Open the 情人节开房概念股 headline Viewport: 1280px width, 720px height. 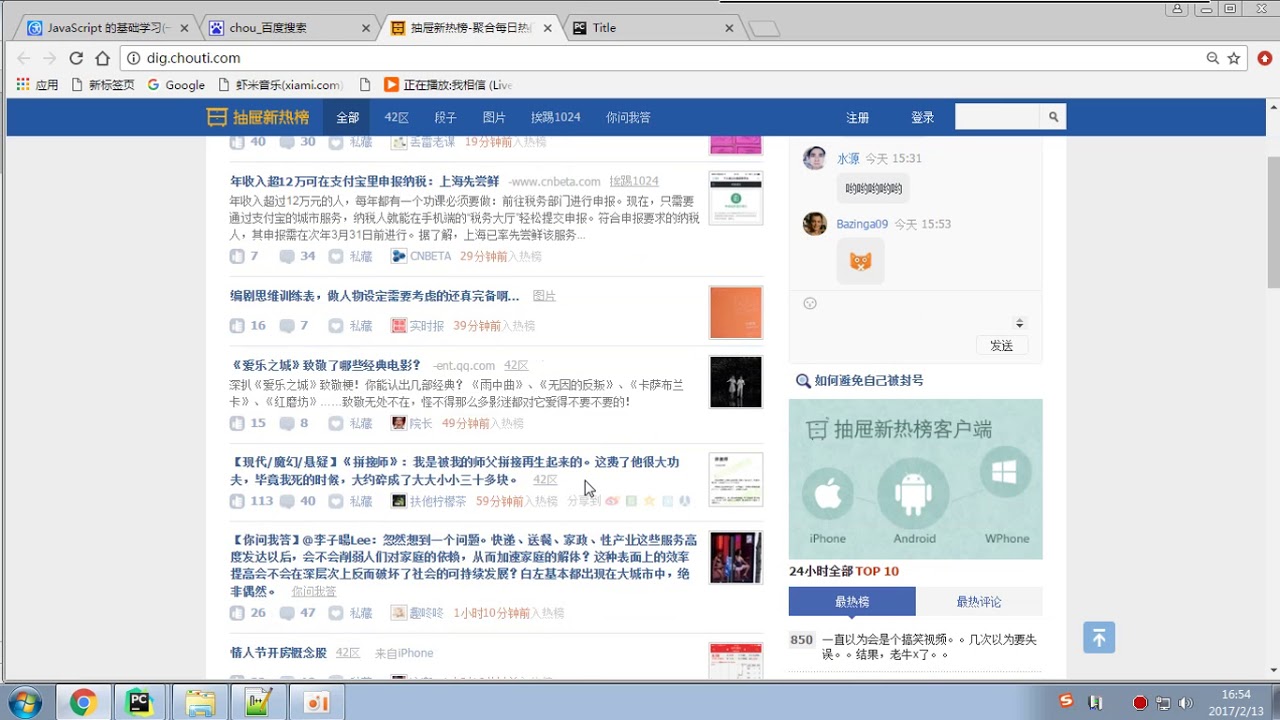[x=278, y=652]
